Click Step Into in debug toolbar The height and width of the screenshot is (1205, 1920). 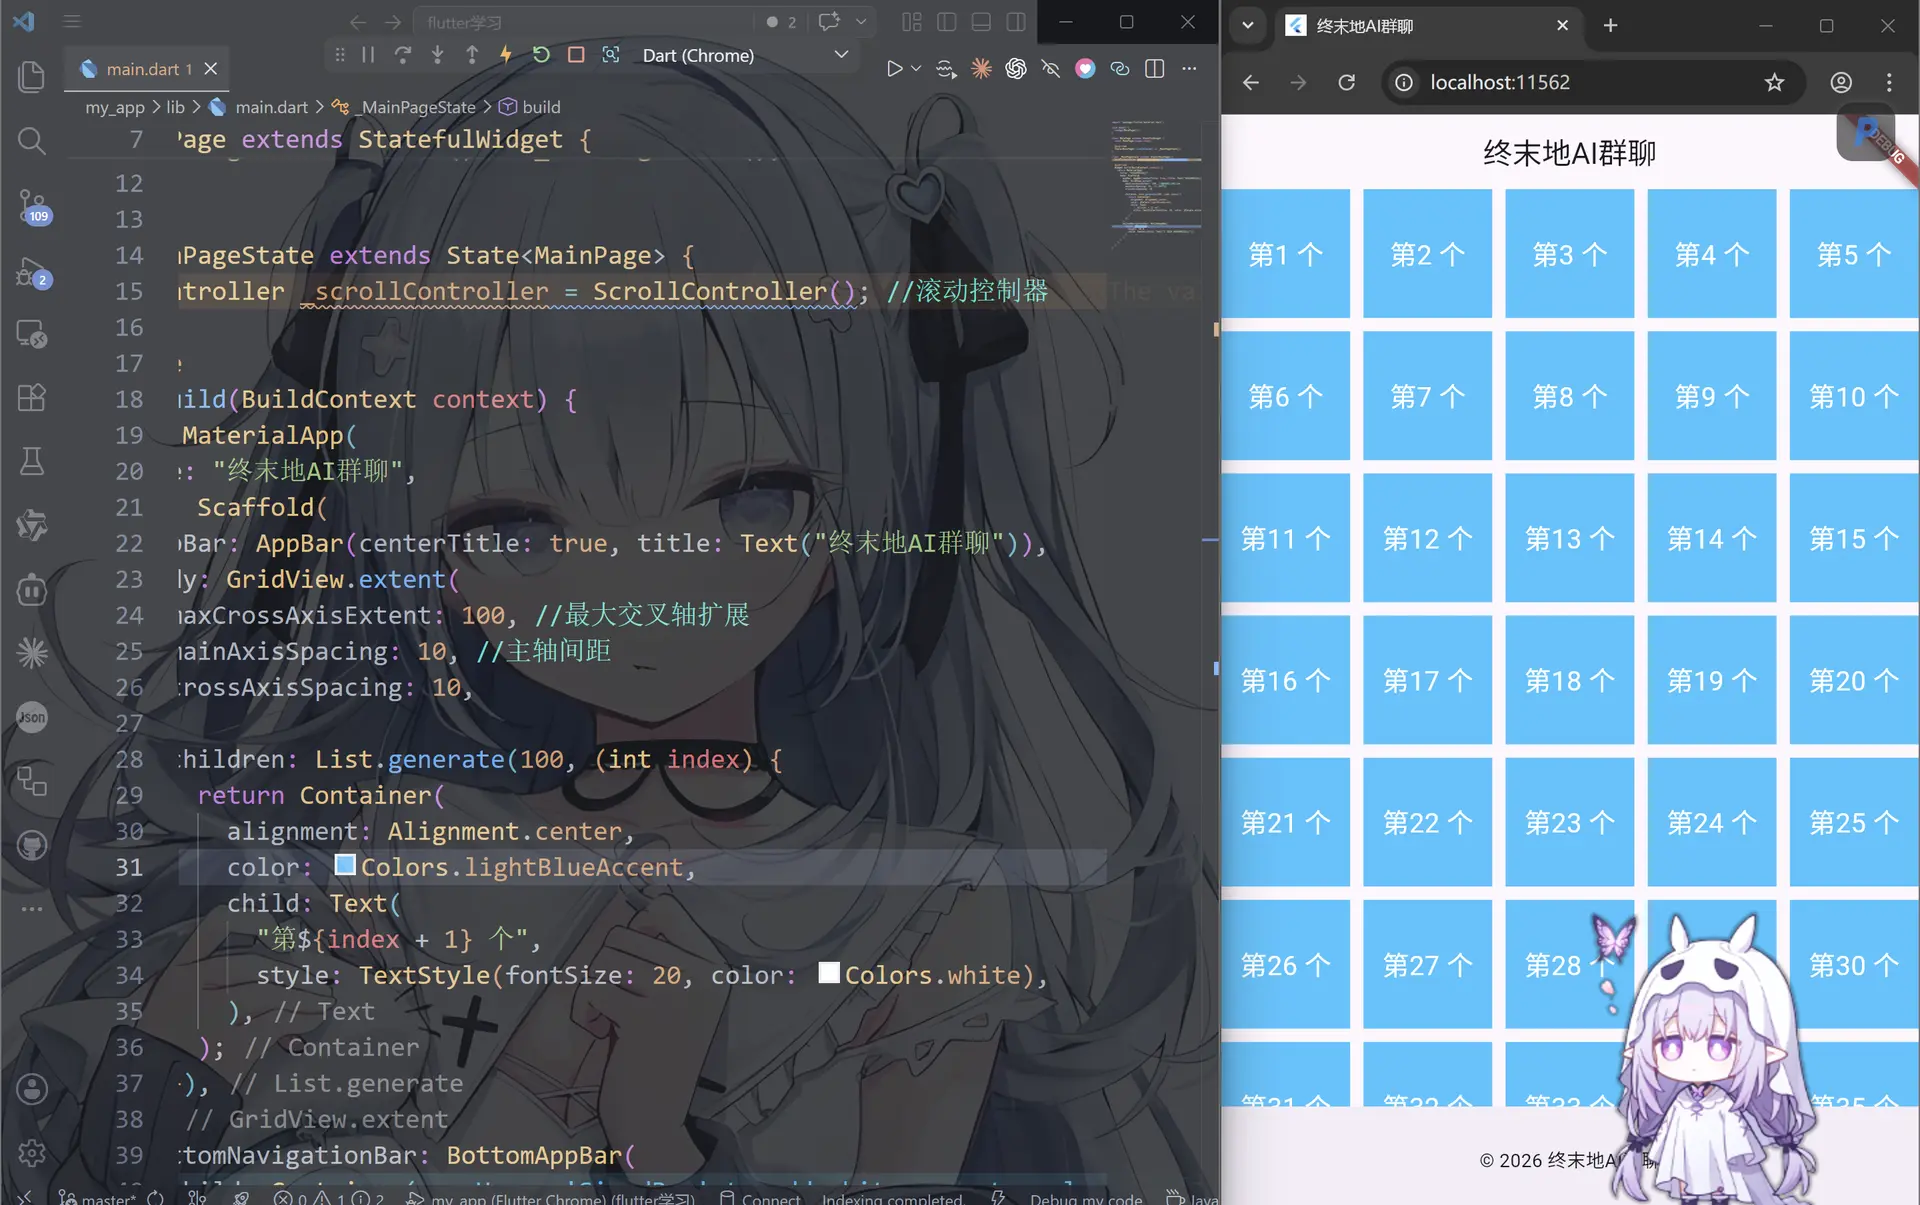click(x=437, y=55)
